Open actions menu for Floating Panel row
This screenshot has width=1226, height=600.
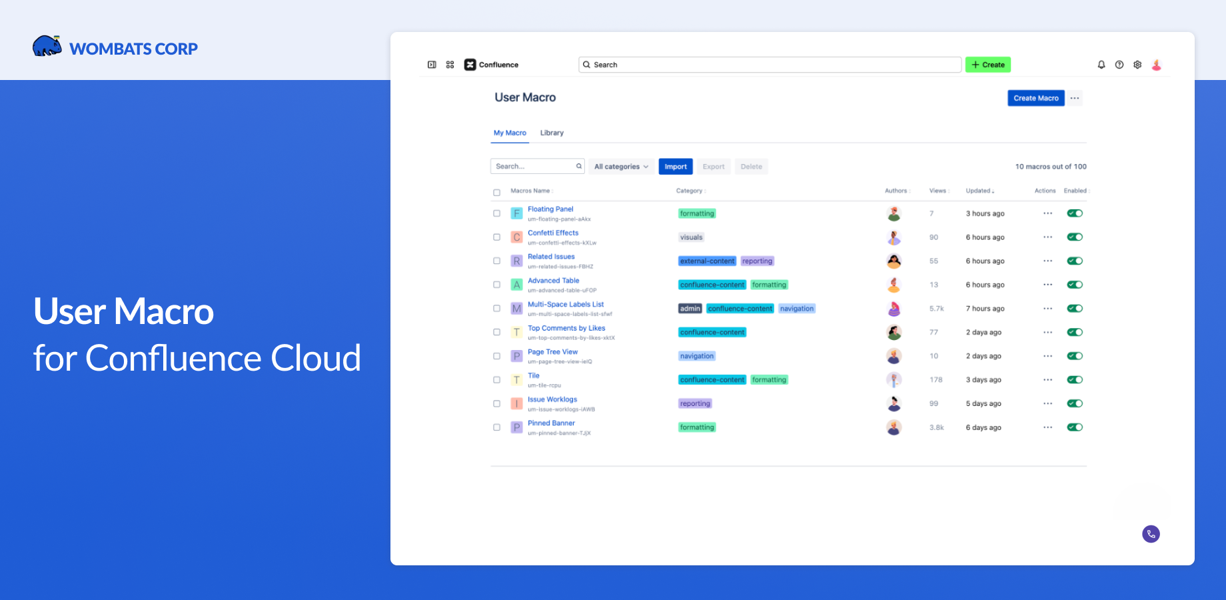1047,214
